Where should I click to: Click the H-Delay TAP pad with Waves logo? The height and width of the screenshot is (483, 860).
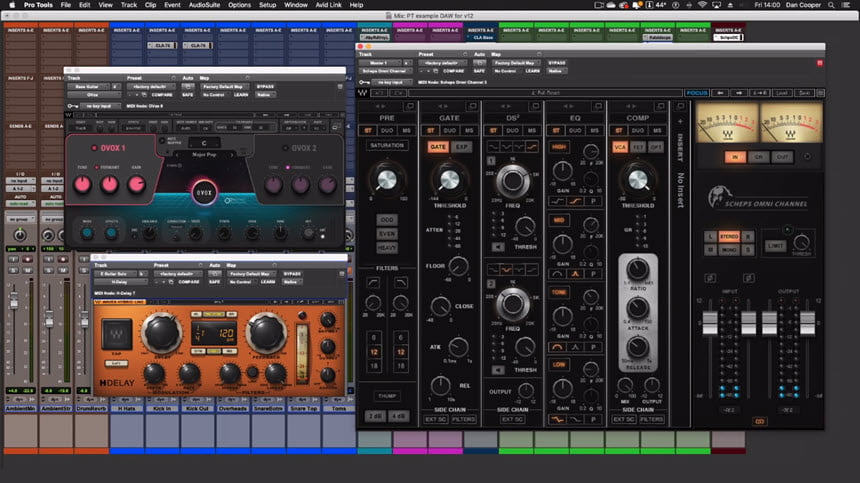point(116,334)
